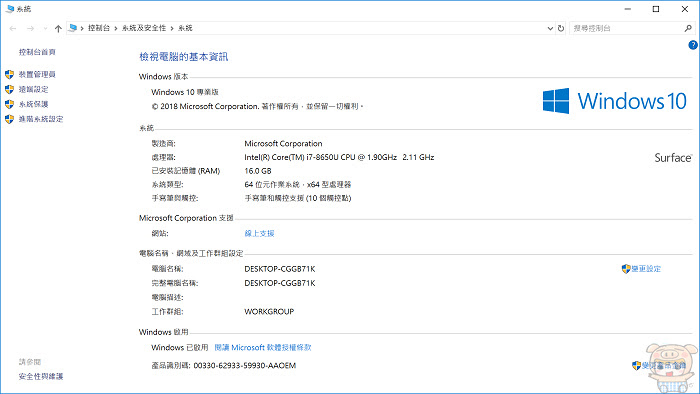
Task: Expand chevron before 控制台 breadcrumb
Action: click(82, 28)
